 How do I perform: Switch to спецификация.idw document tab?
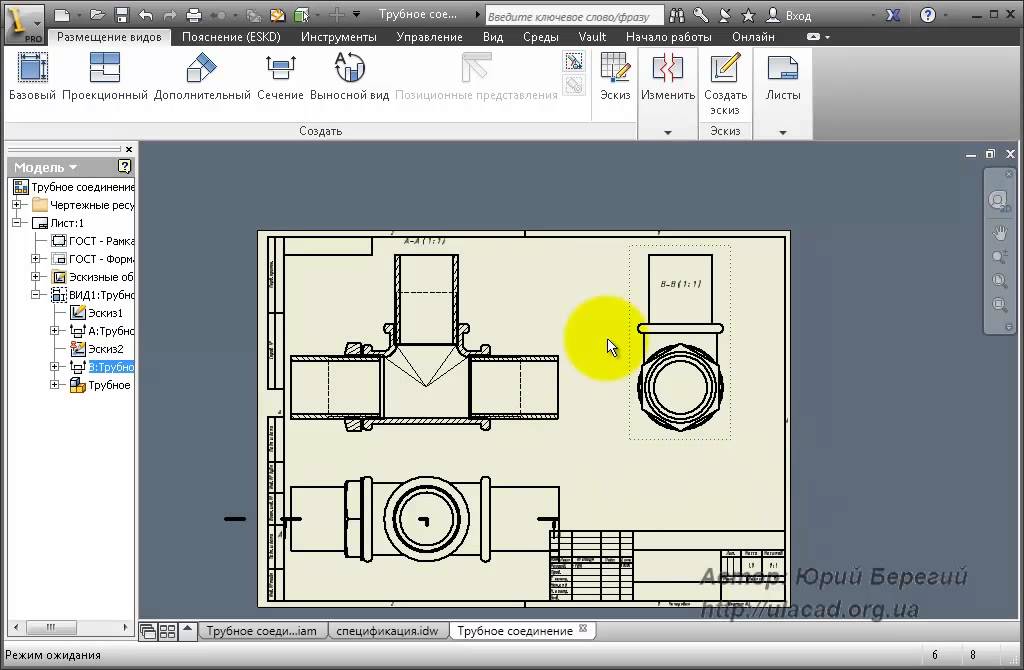click(x=387, y=631)
